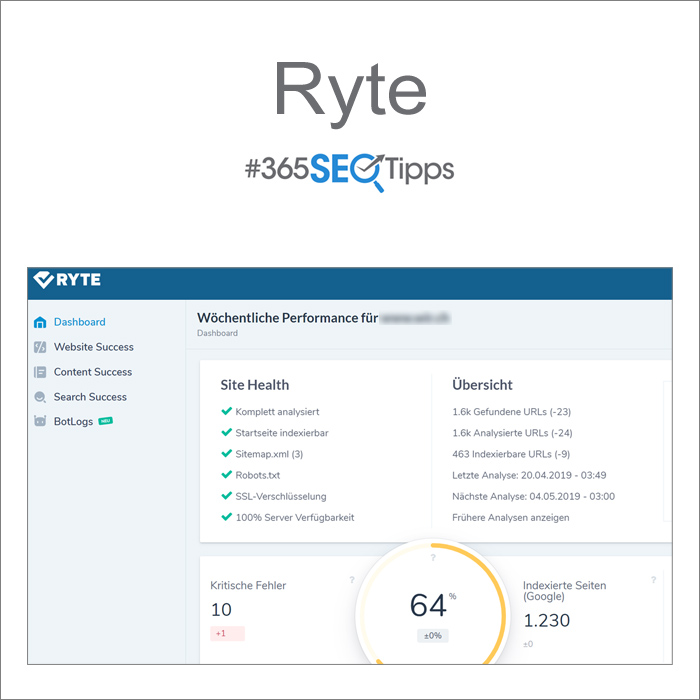Click Indexierte Seiten value 1.230
This screenshot has width=700, height=700.
546,621
